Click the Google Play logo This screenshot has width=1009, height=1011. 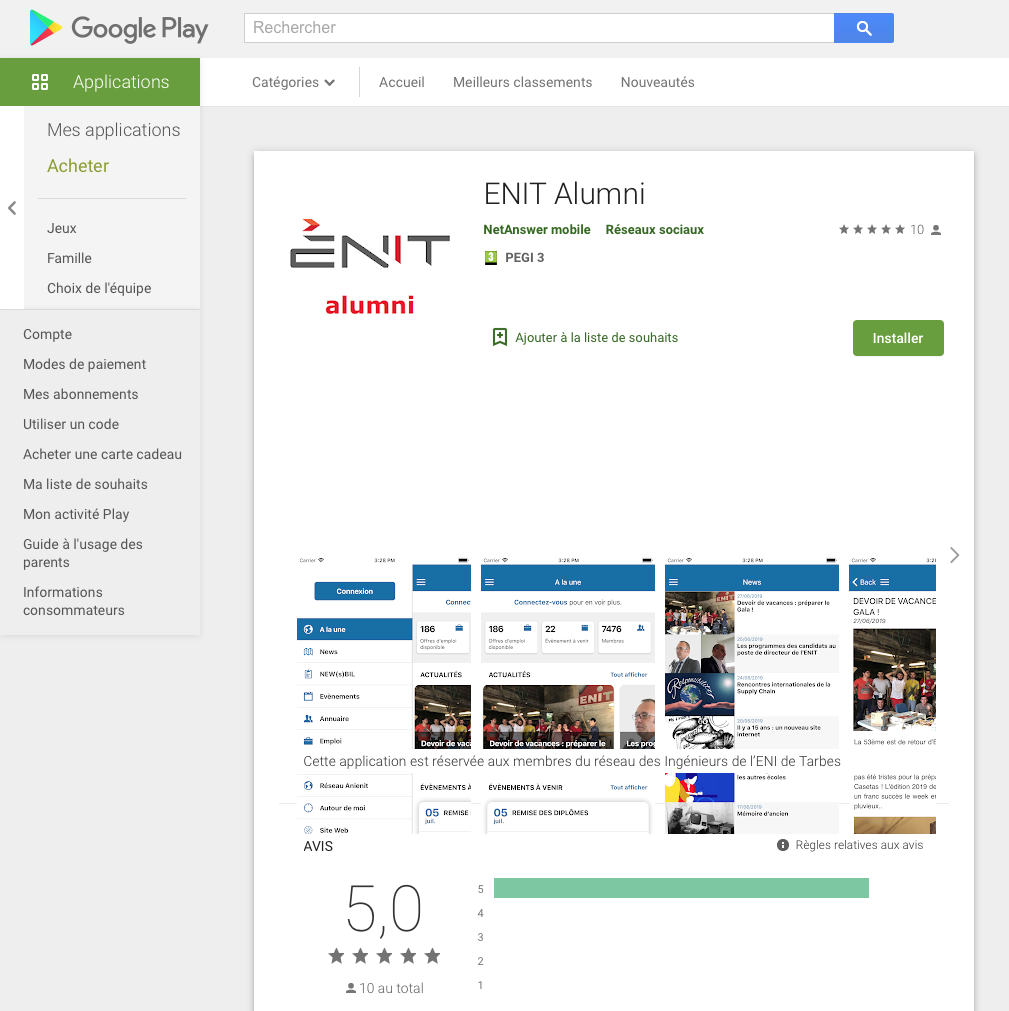coord(119,28)
